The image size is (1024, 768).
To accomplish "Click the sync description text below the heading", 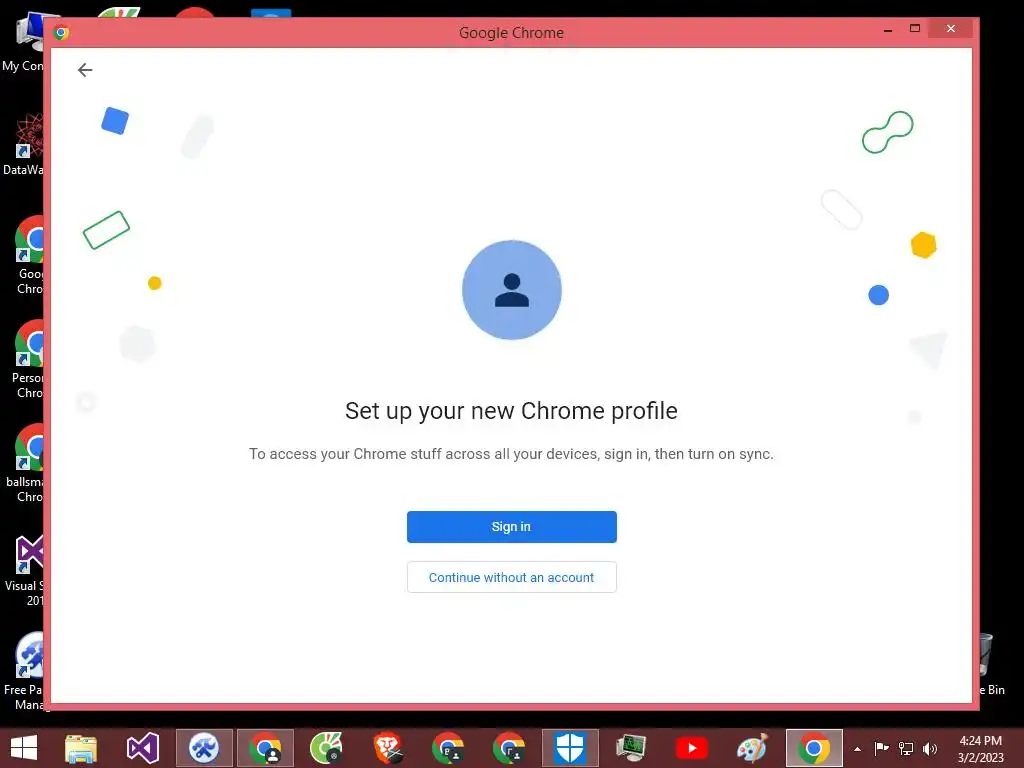I will [x=511, y=454].
